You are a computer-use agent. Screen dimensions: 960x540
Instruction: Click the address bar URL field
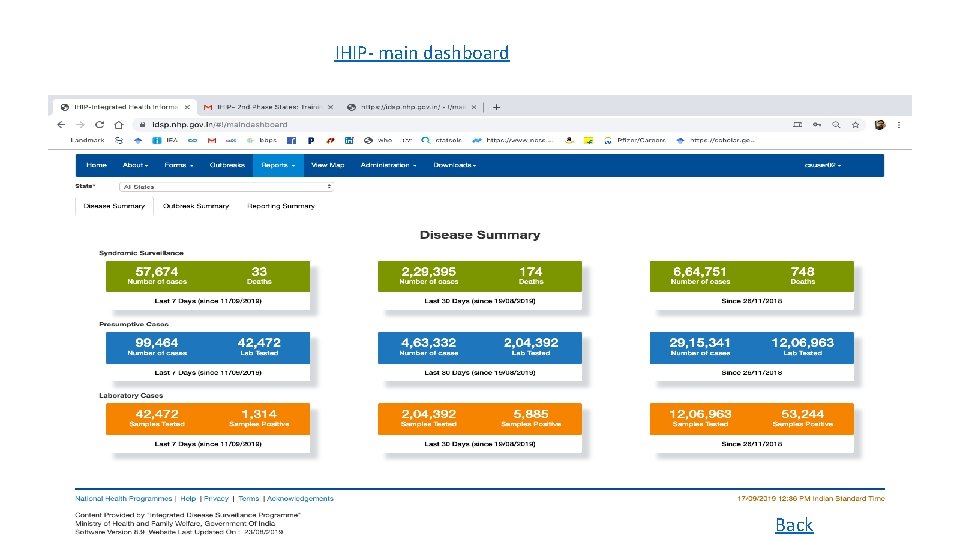[x=459, y=125]
